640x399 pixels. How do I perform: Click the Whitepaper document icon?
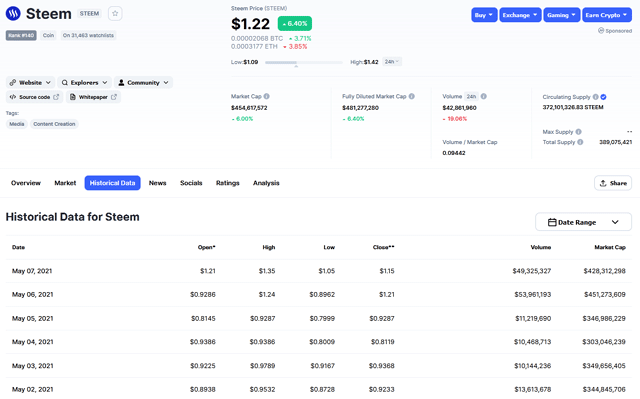pyautogui.click(x=73, y=97)
